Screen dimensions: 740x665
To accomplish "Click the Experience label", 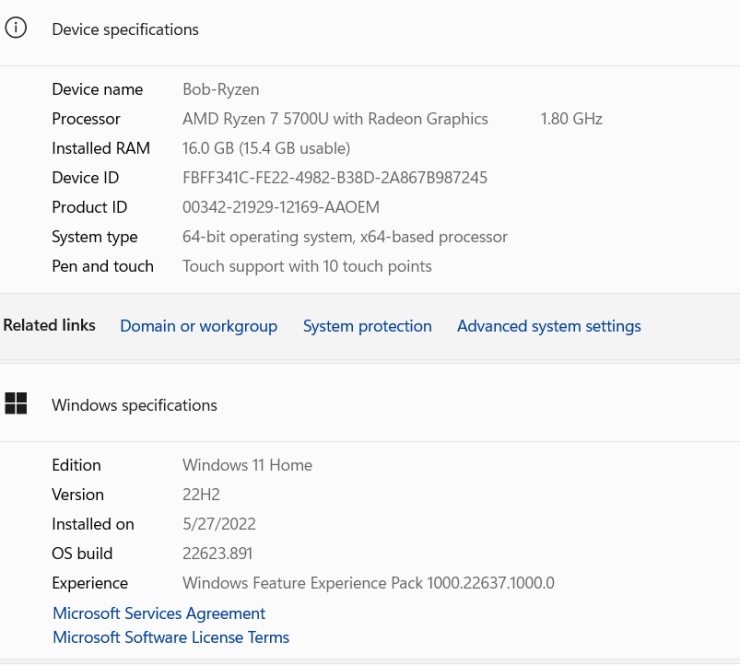I will (90, 583).
